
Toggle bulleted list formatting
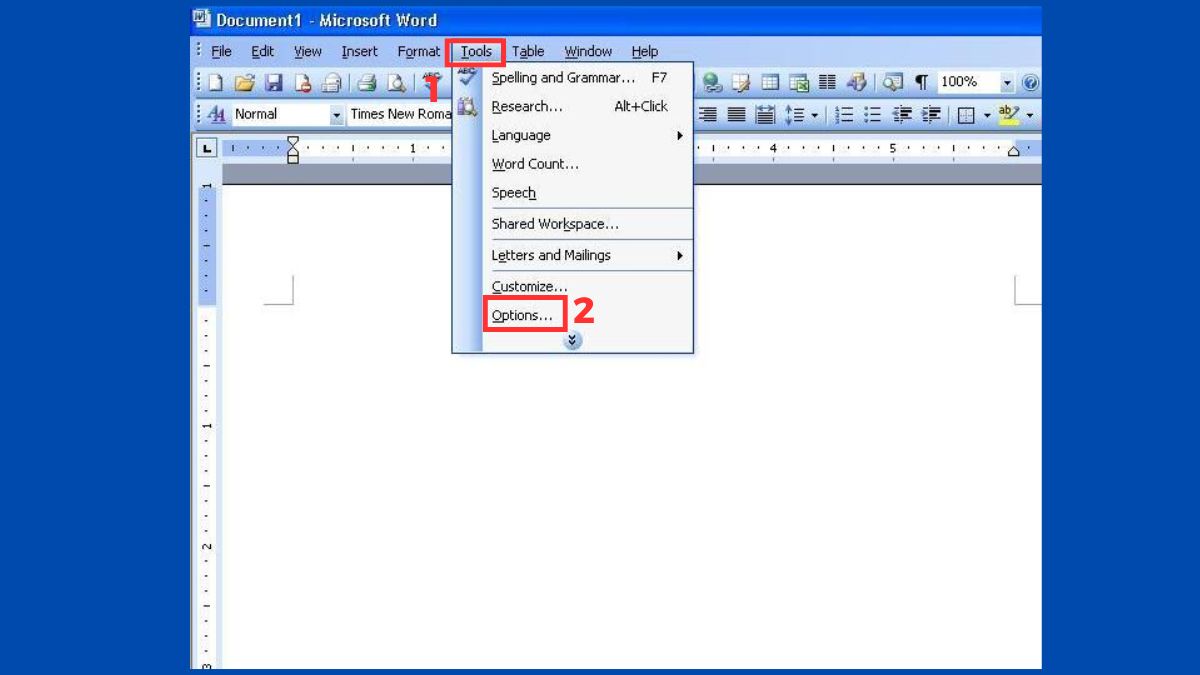[873, 115]
